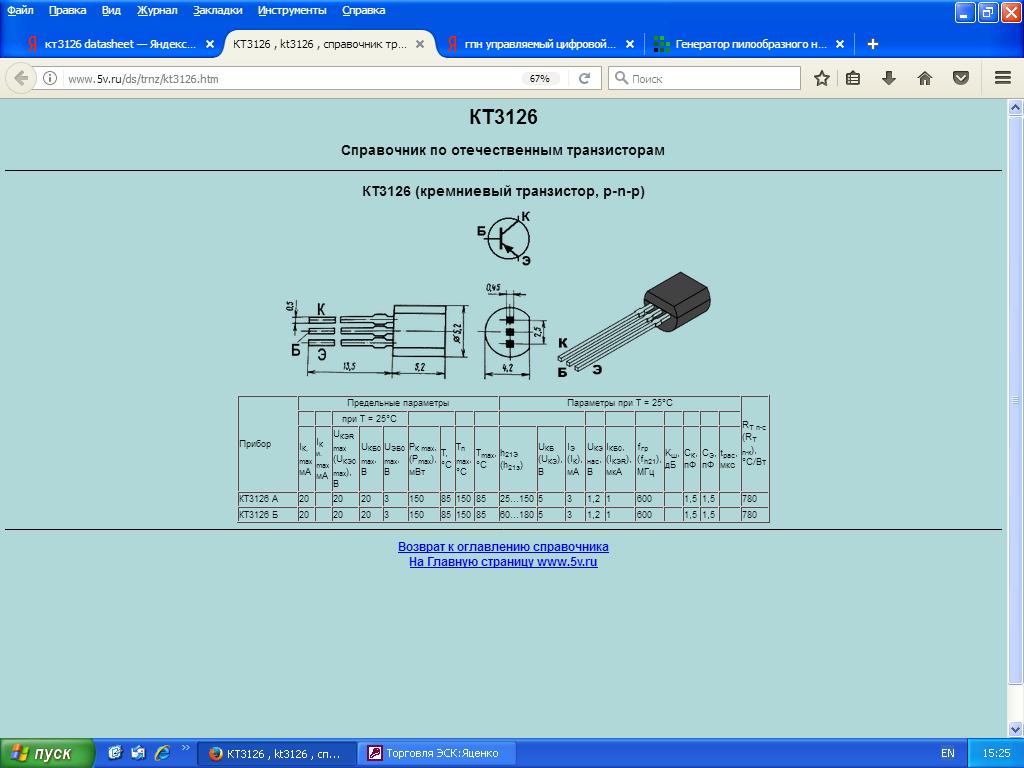The width and height of the screenshot is (1024, 768).
Task: Bookmark this page with star icon
Action: [821, 78]
